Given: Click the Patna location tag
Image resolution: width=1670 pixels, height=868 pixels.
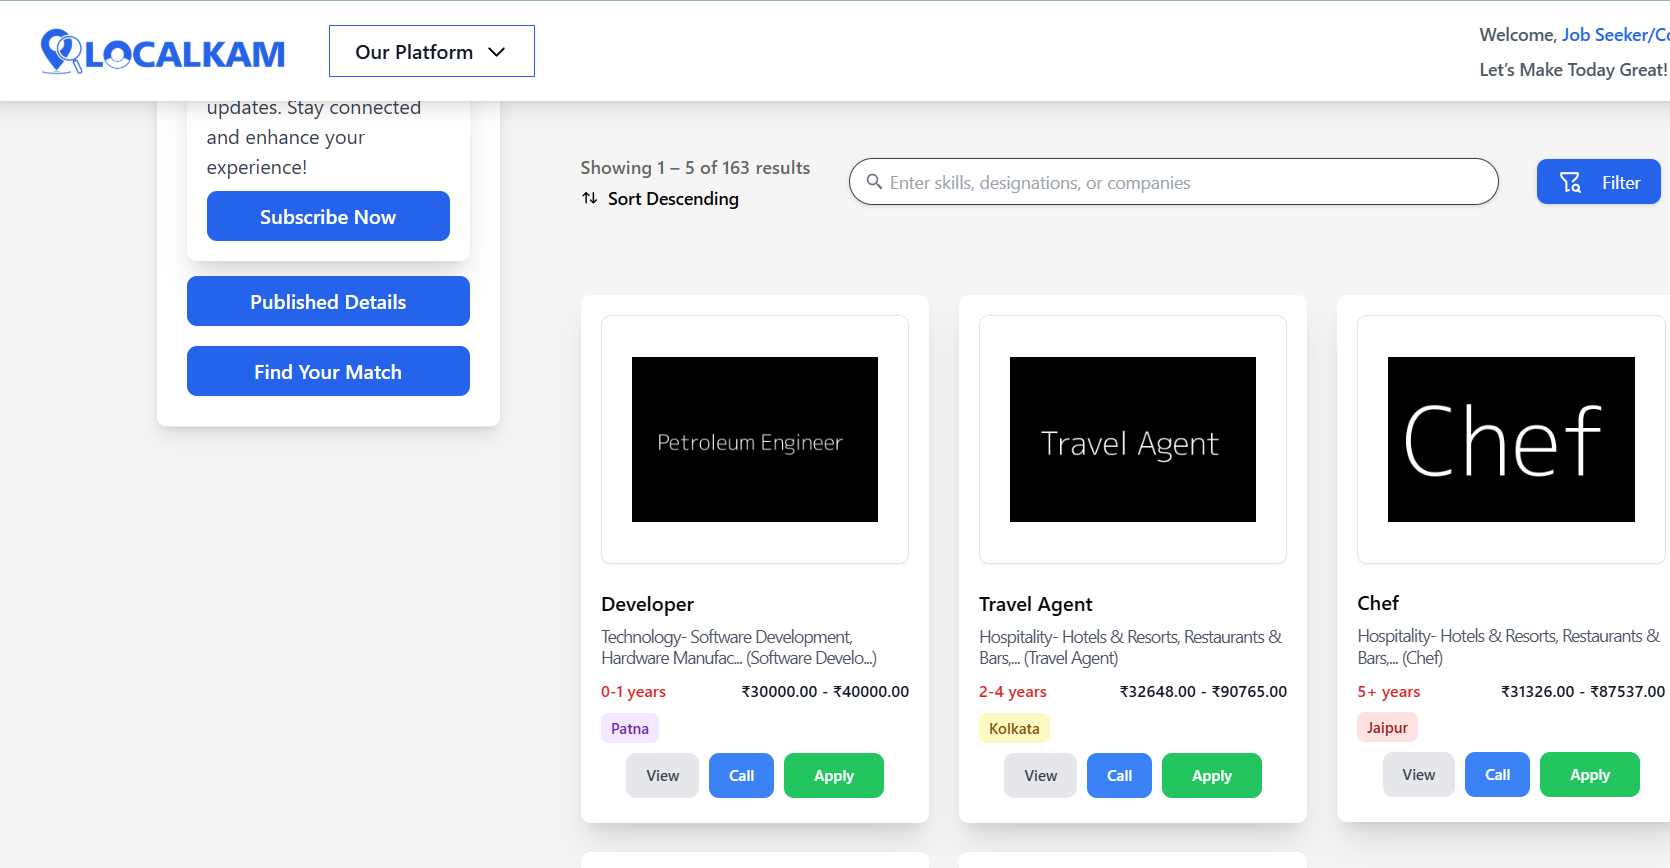Looking at the screenshot, I should pos(630,729).
